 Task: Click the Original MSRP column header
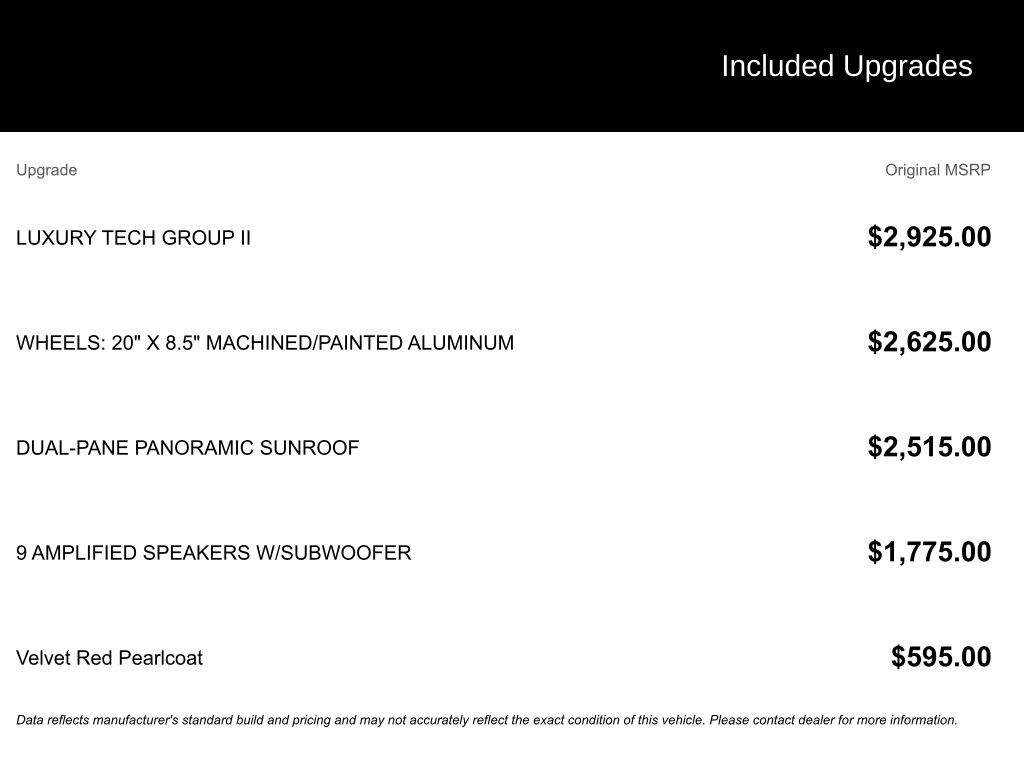(937, 170)
